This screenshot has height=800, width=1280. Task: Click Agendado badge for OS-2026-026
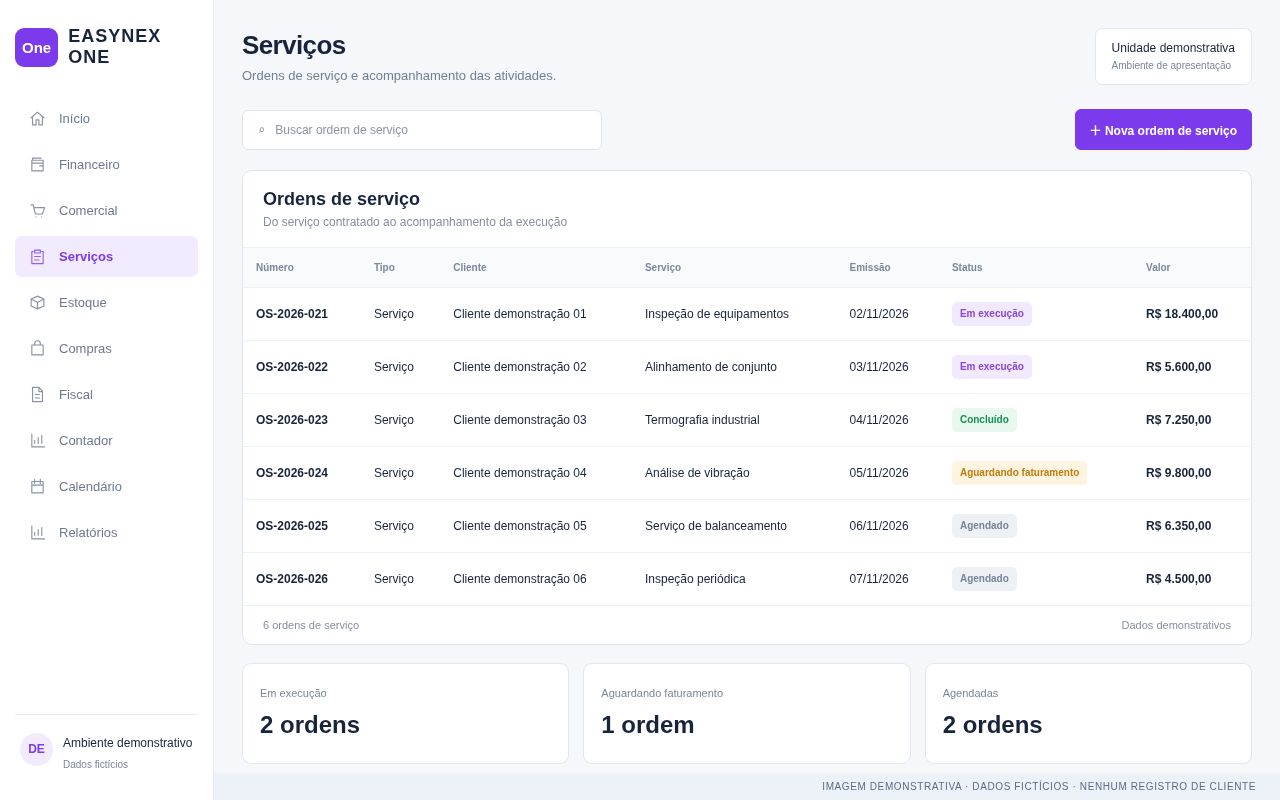[984, 579]
